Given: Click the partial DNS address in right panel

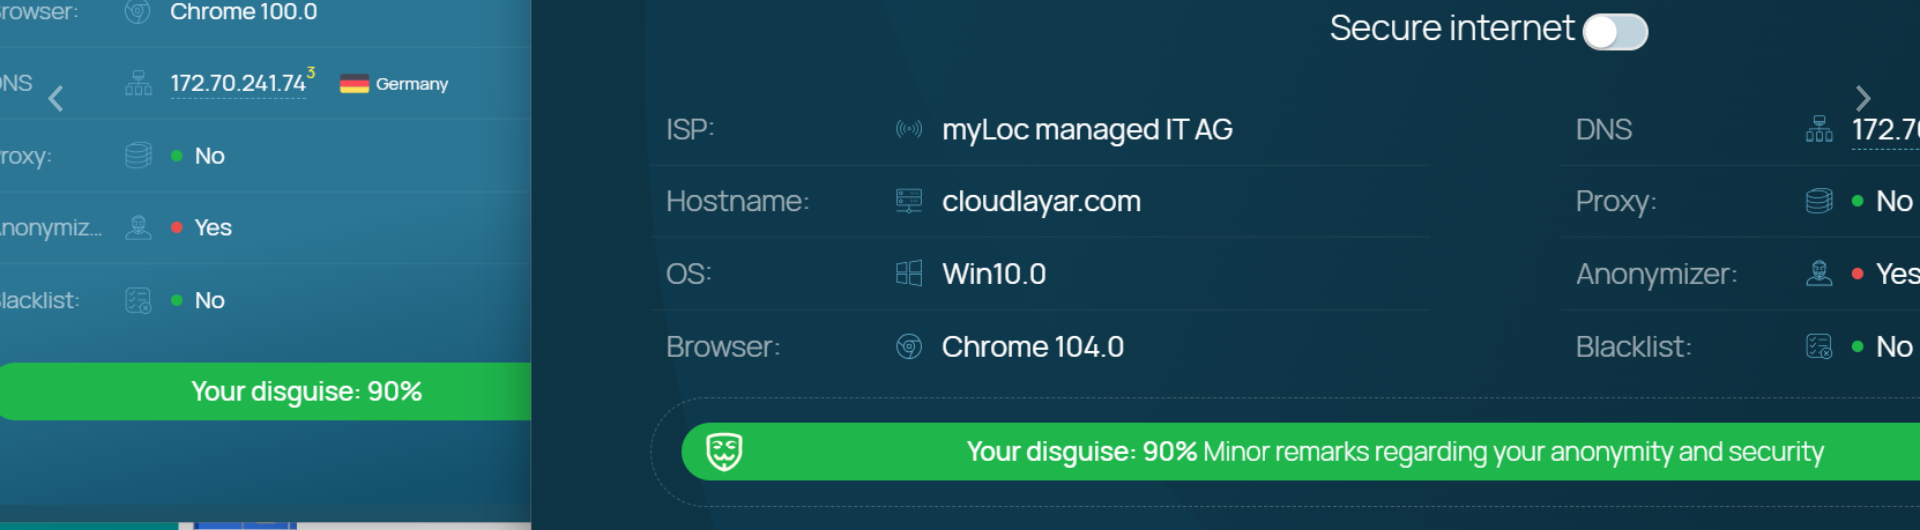Looking at the screenshot, I should pyautogui.click(x=1886, y=130).
